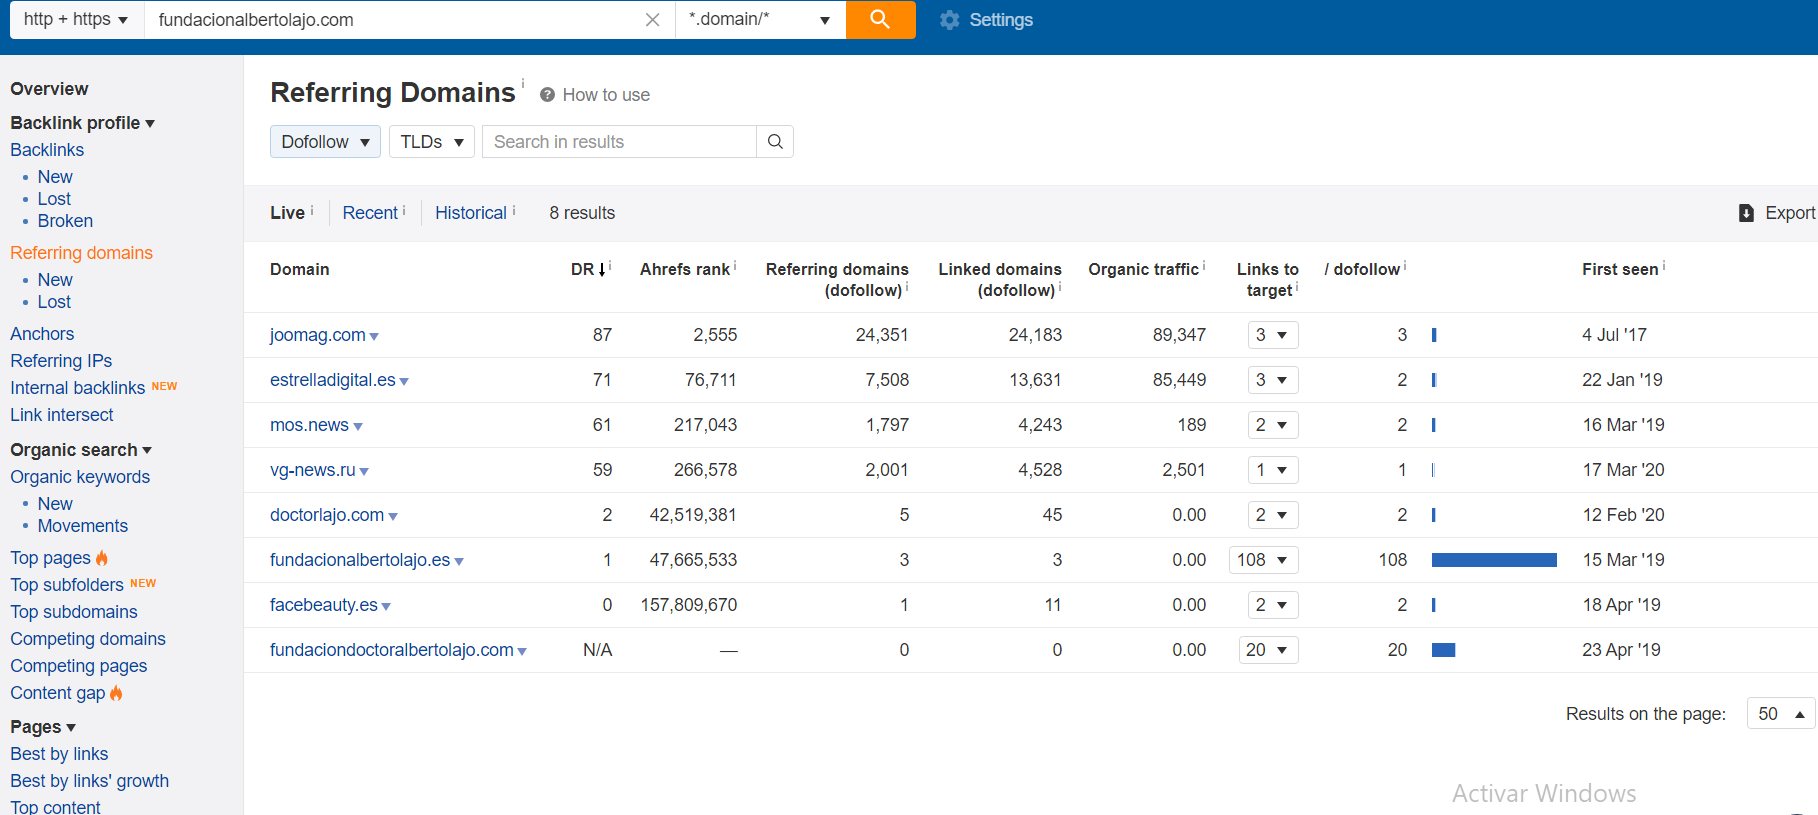
Task: Click the Export button
Action: [1777, 213]
